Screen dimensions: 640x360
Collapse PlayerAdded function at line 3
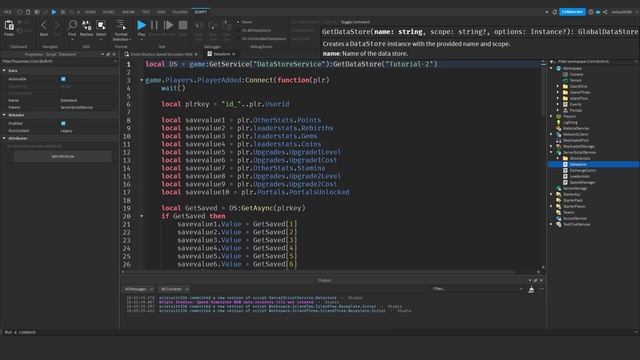[x=142, y=80]
